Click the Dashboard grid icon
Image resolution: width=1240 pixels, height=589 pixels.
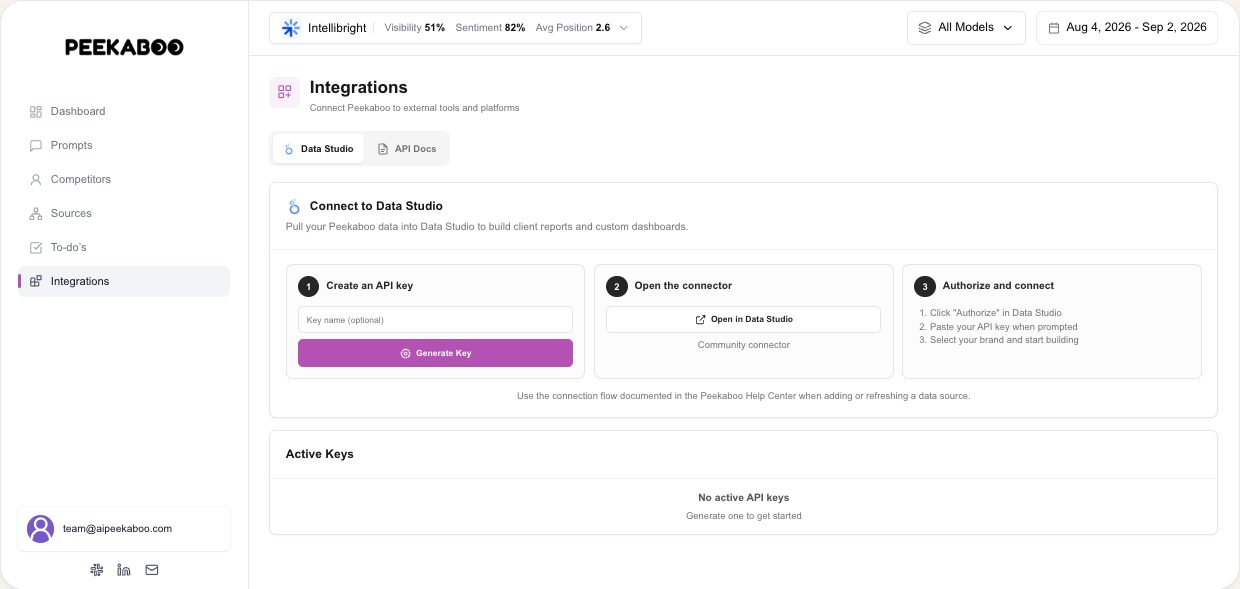click(36, 111)
